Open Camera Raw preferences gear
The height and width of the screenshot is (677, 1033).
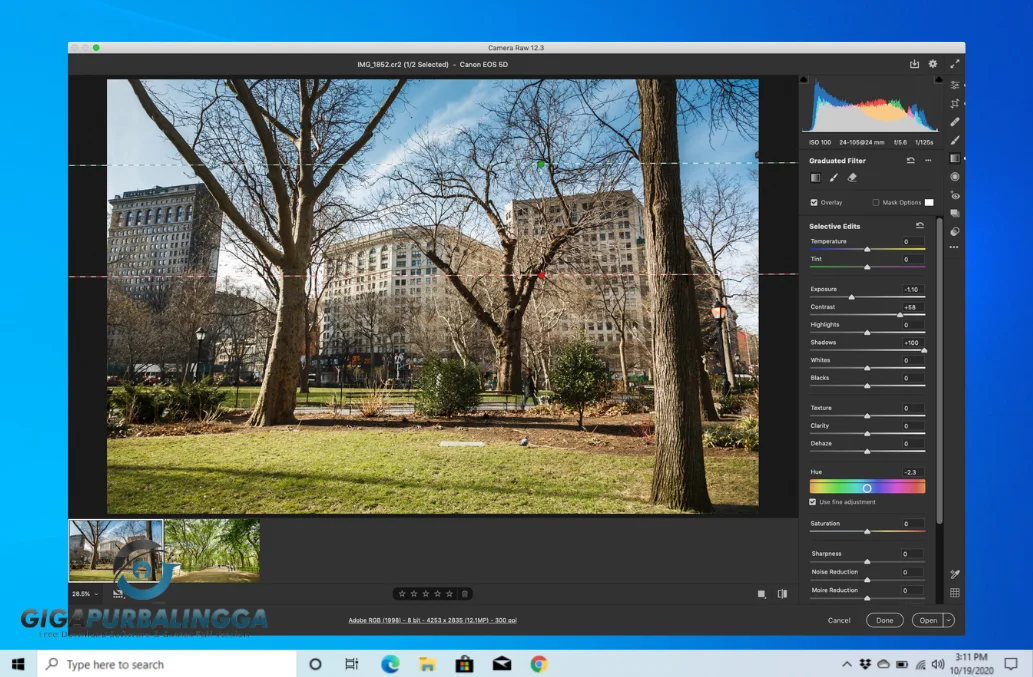(x=932, y=63)
